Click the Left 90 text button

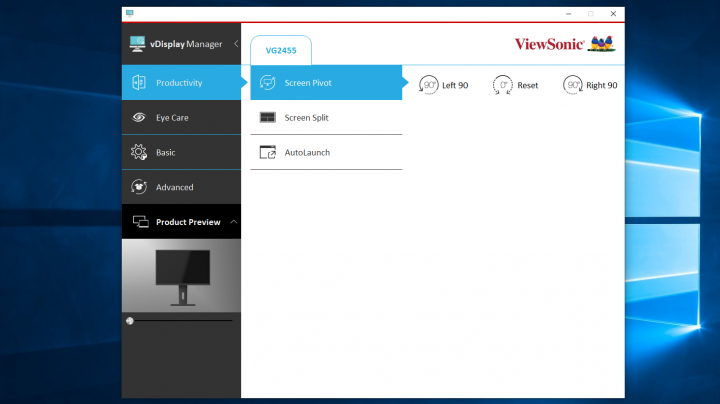[455, 85]
